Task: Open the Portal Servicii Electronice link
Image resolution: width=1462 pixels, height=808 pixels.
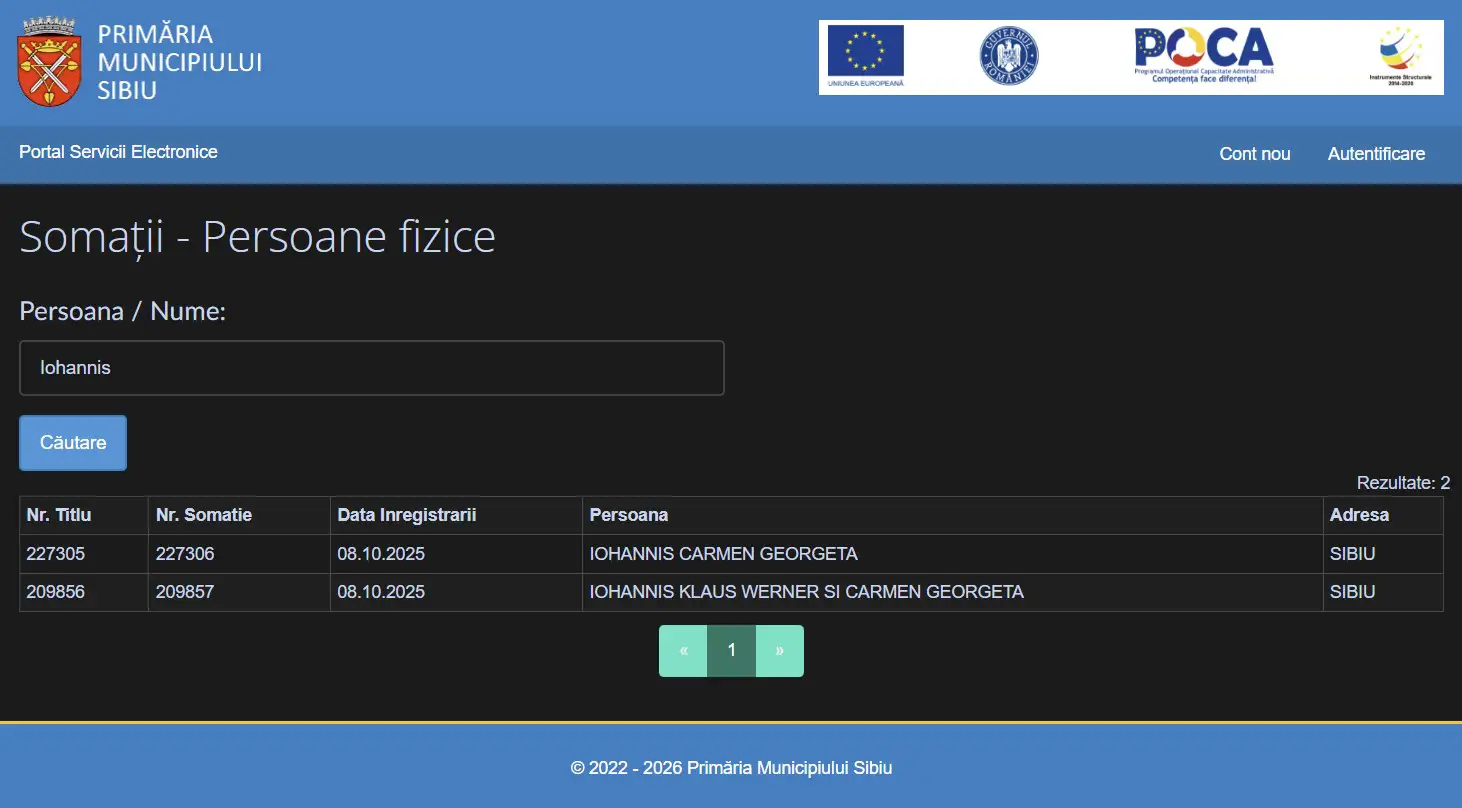Action: pyautogui.click(x=118, y=152)
